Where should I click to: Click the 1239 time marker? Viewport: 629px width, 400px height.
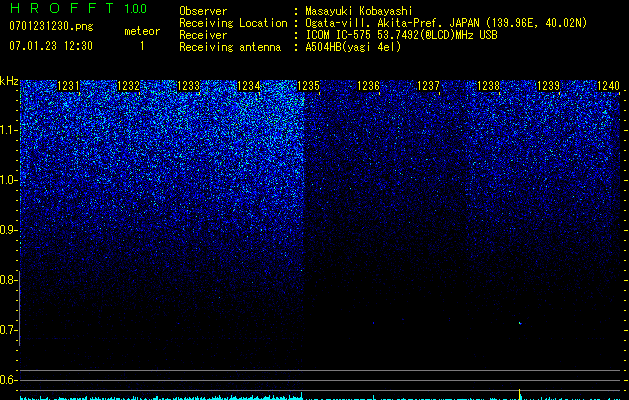pyautogui.click(x=548, y=86)
